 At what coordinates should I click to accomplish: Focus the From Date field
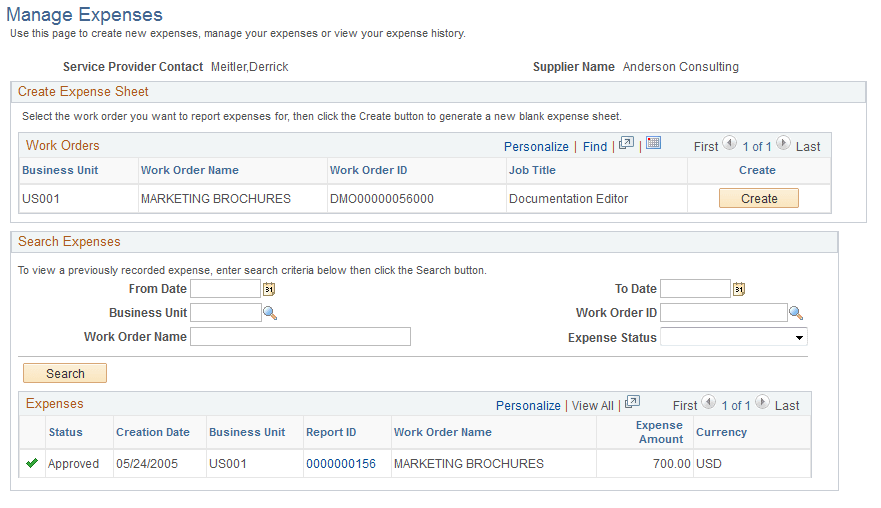tap(226, 289)
